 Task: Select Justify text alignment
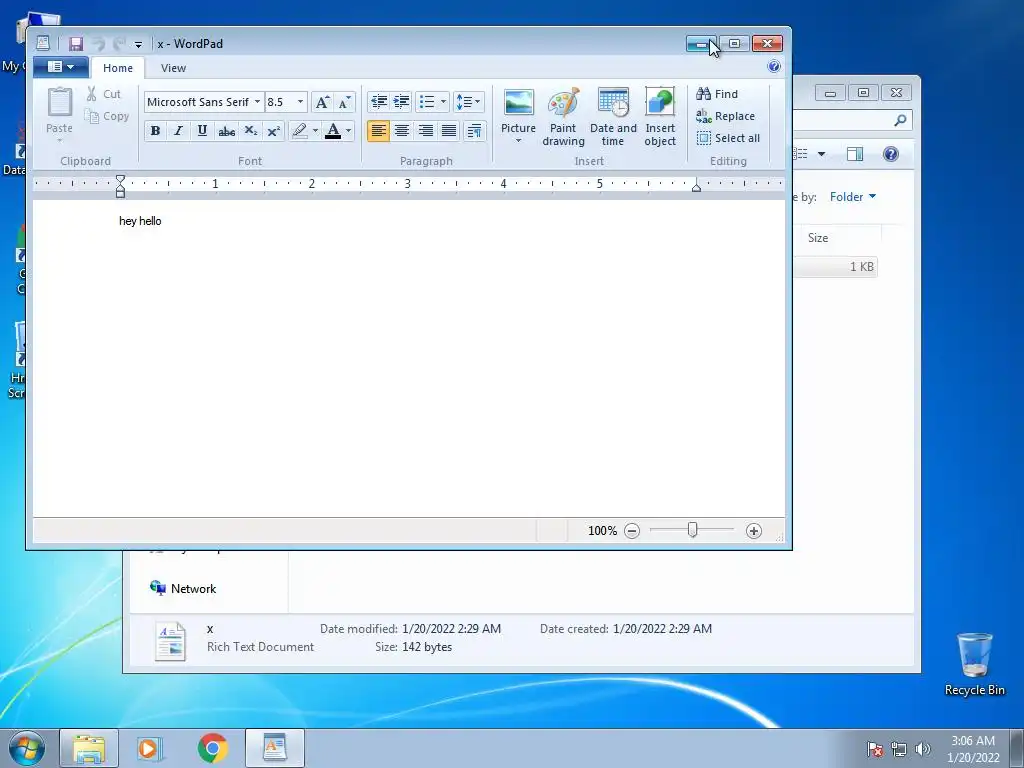pyautogui.click(x=449, y=131)
